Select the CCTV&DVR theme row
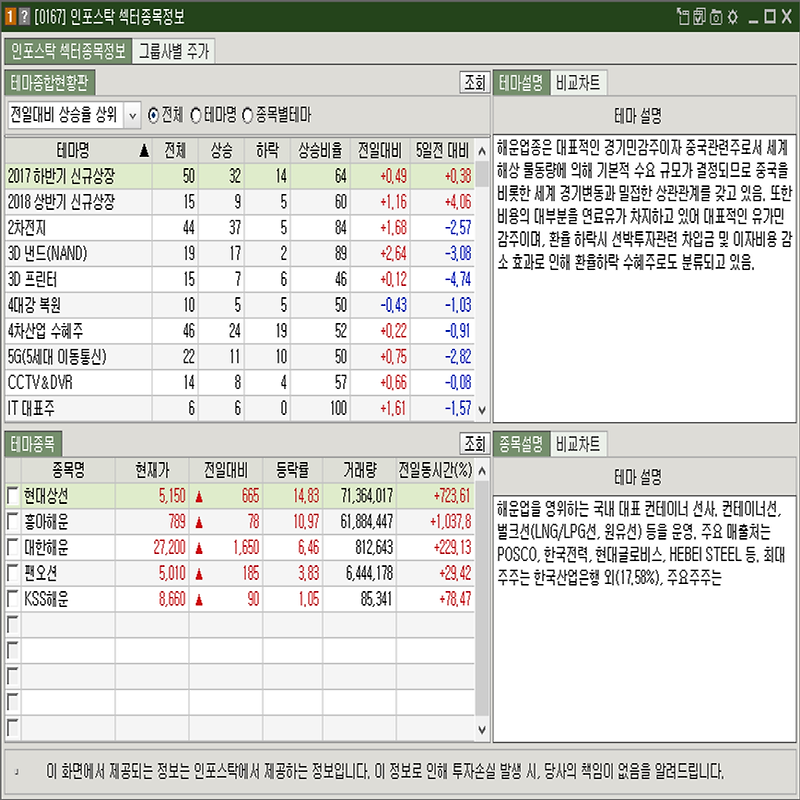 tap(240, 383)
